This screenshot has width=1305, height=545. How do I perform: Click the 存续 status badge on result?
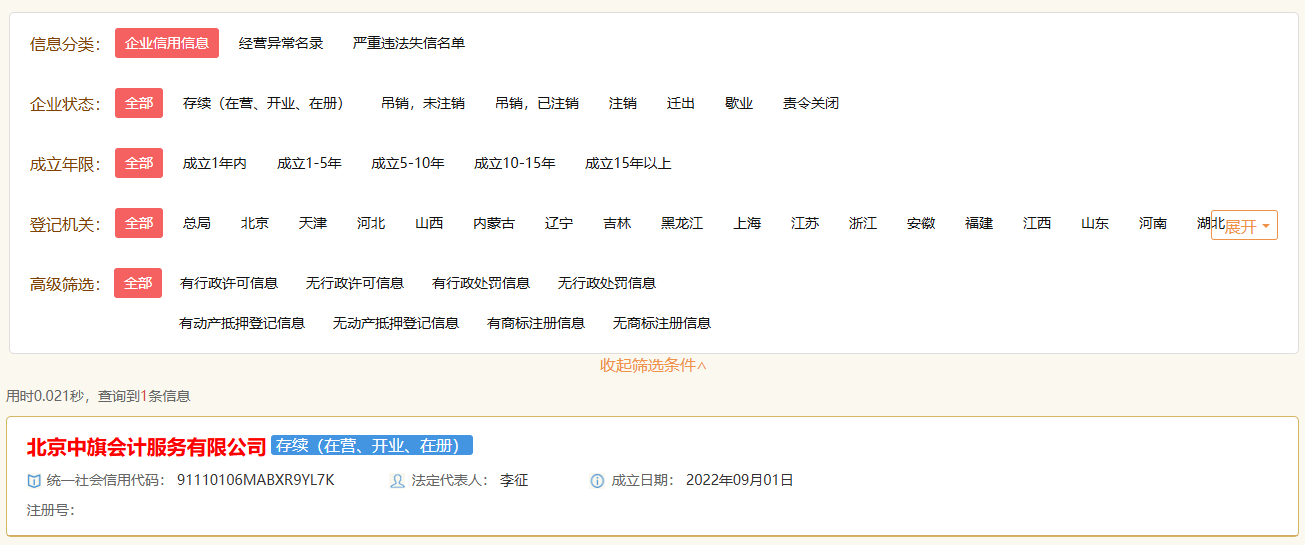pos(371,446)
